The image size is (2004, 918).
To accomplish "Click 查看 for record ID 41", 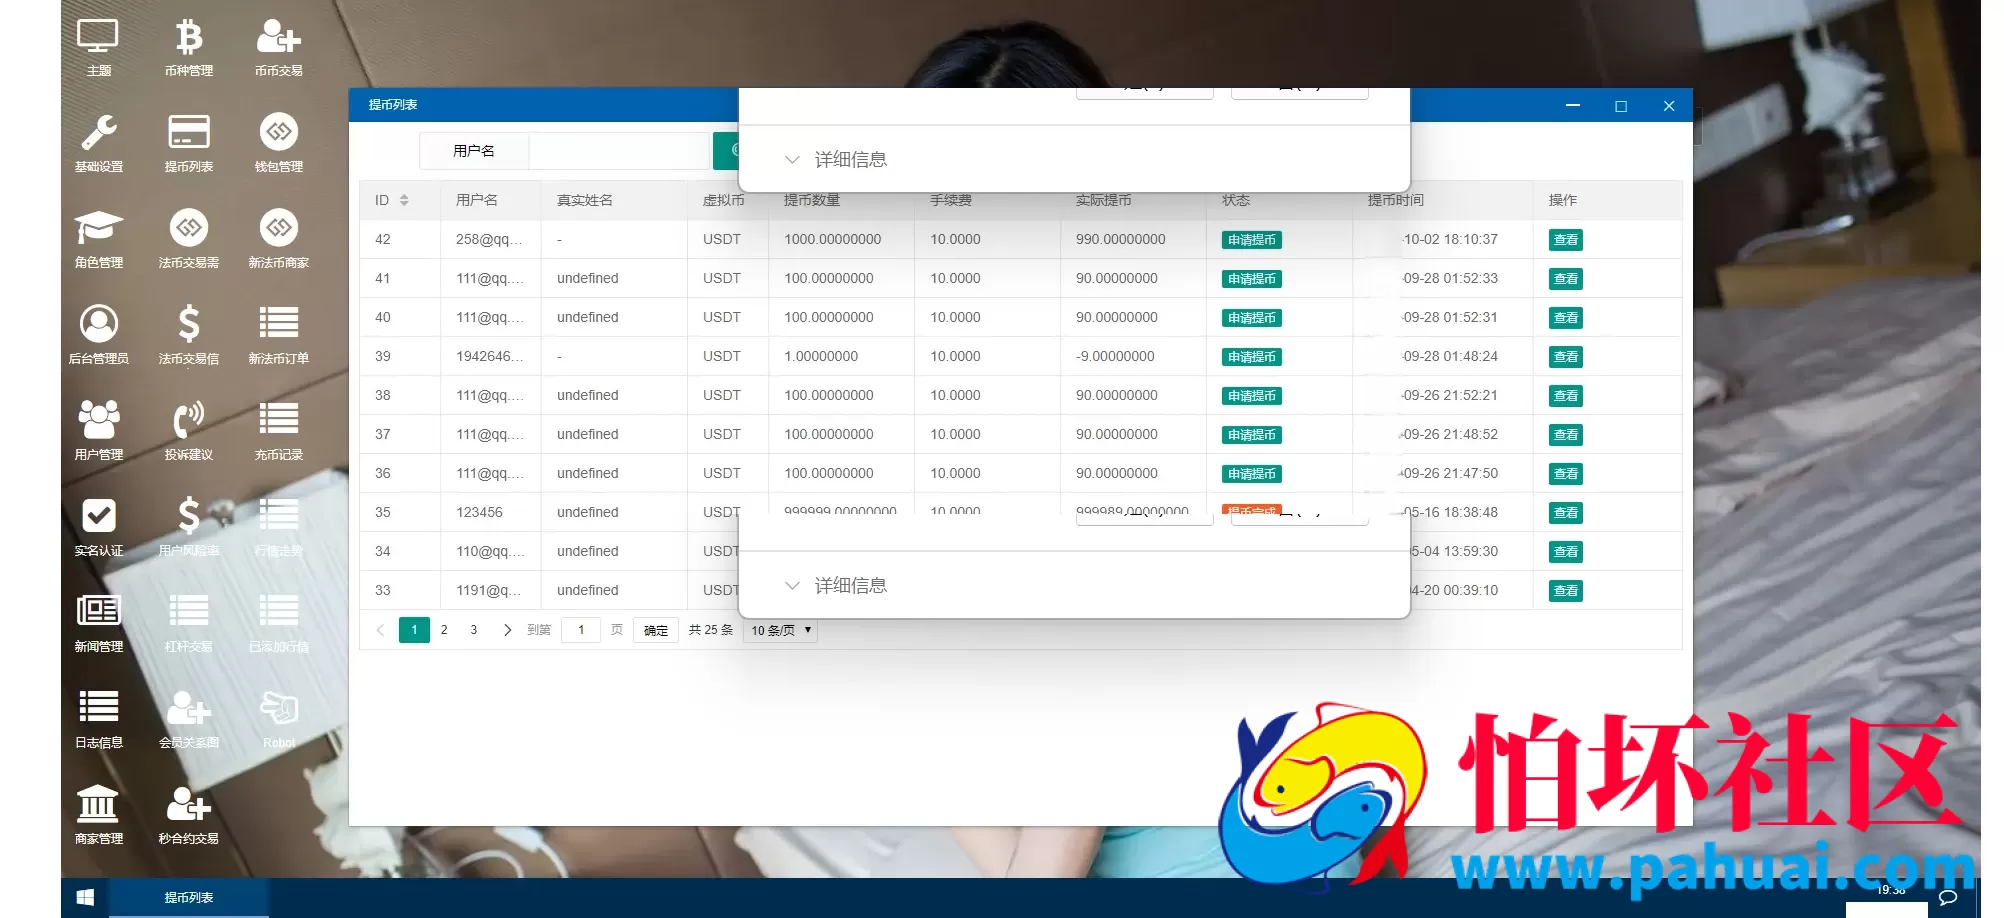I will tap(1566, 279).
